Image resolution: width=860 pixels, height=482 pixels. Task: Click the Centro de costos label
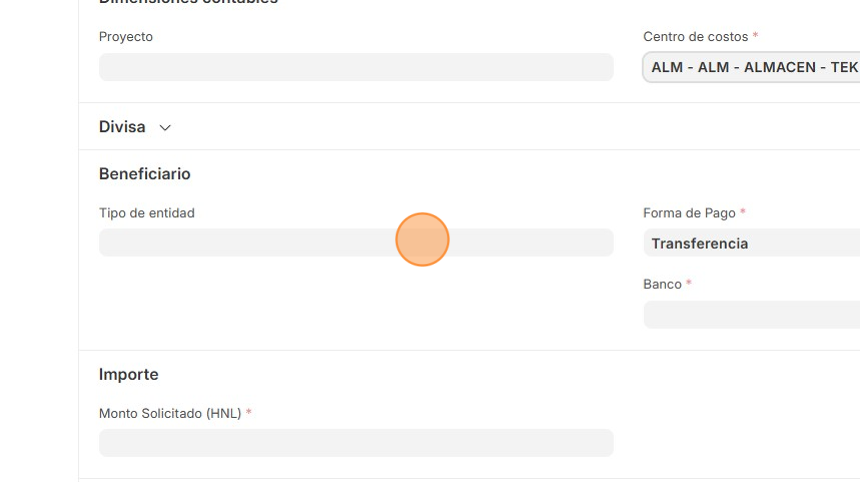(x=695, y=37)
